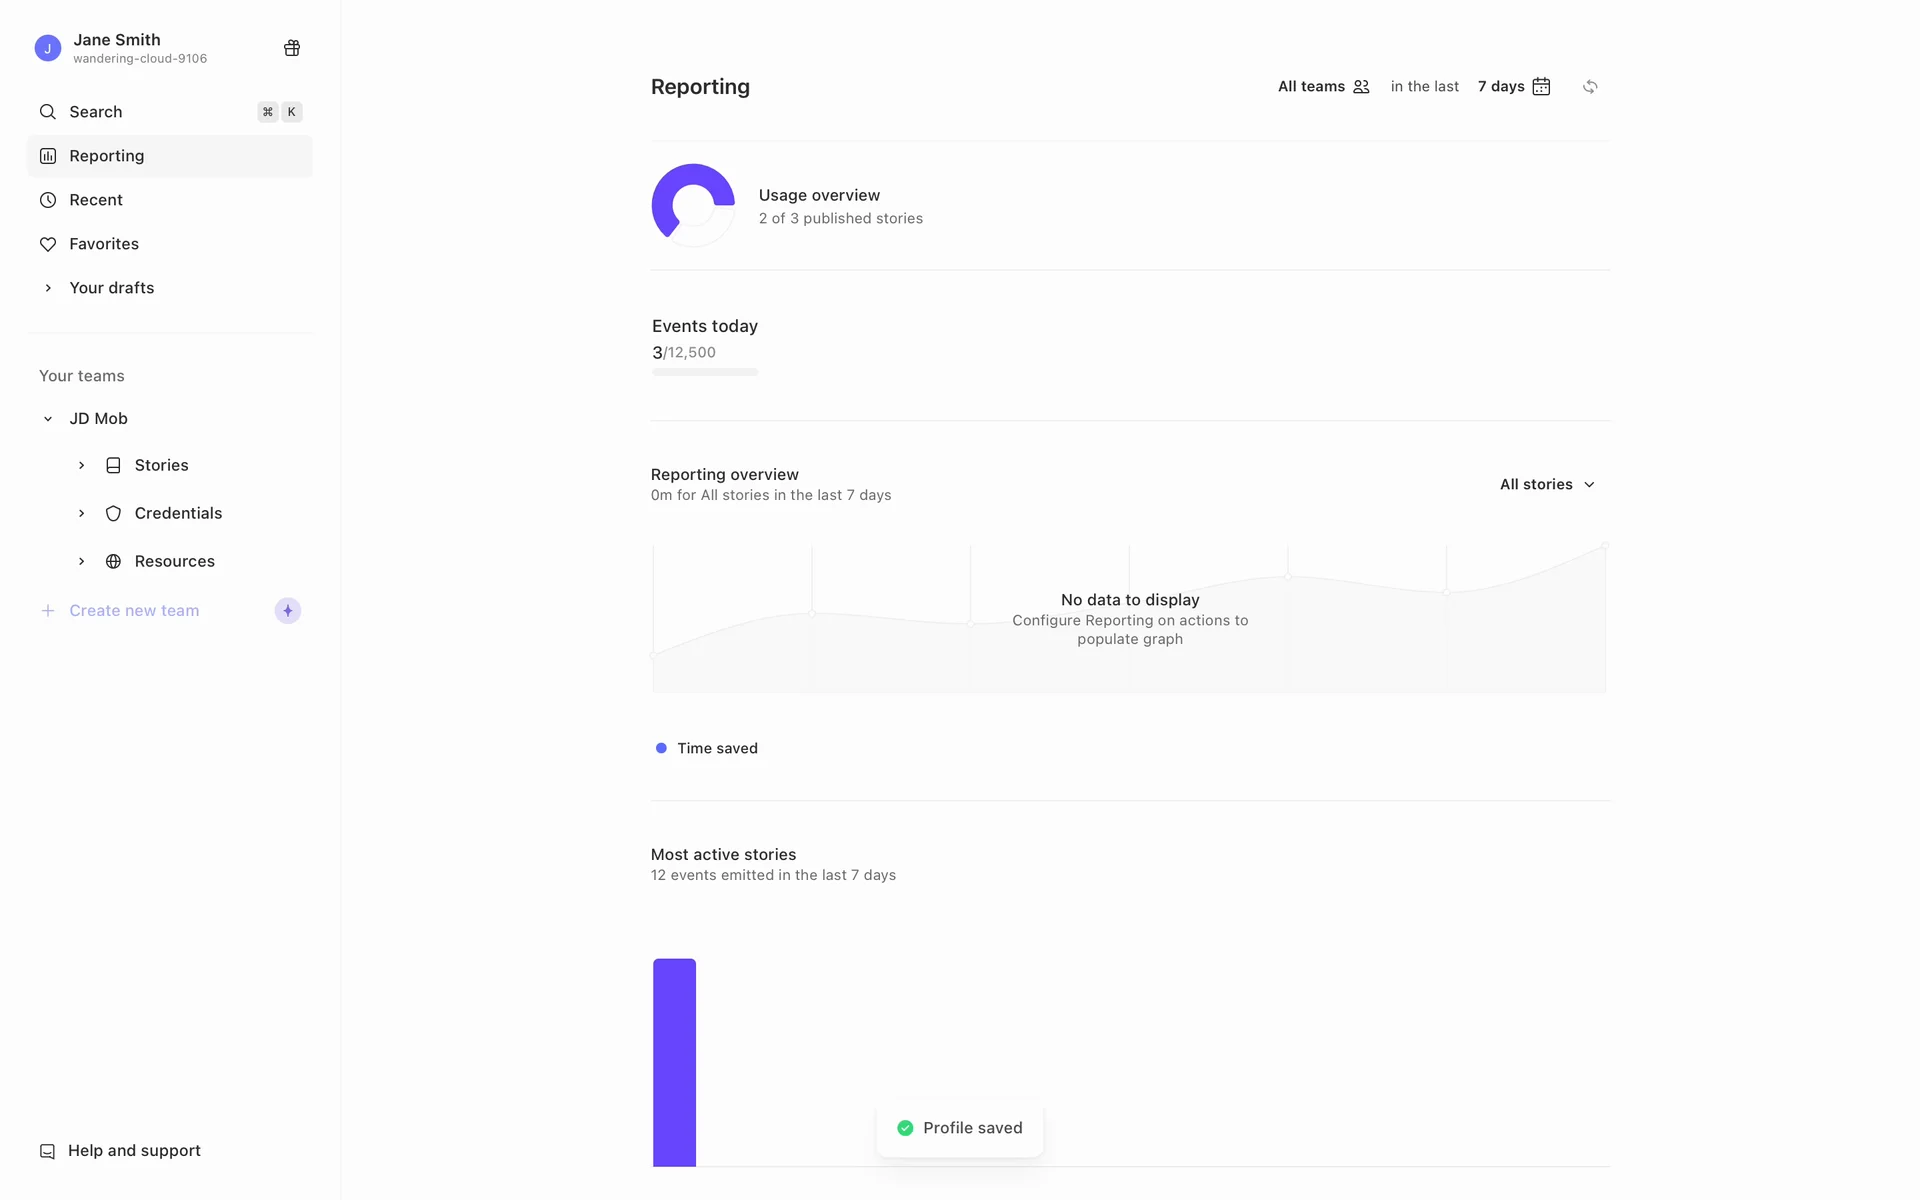
Task: Click the Credentials shield icon
Action: [114, 514]
